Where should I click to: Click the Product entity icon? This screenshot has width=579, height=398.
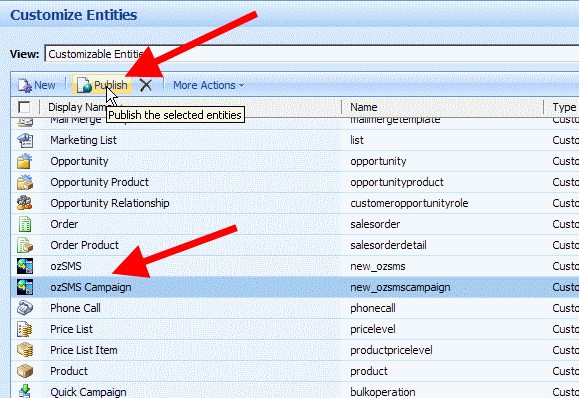tap(25, 371)
